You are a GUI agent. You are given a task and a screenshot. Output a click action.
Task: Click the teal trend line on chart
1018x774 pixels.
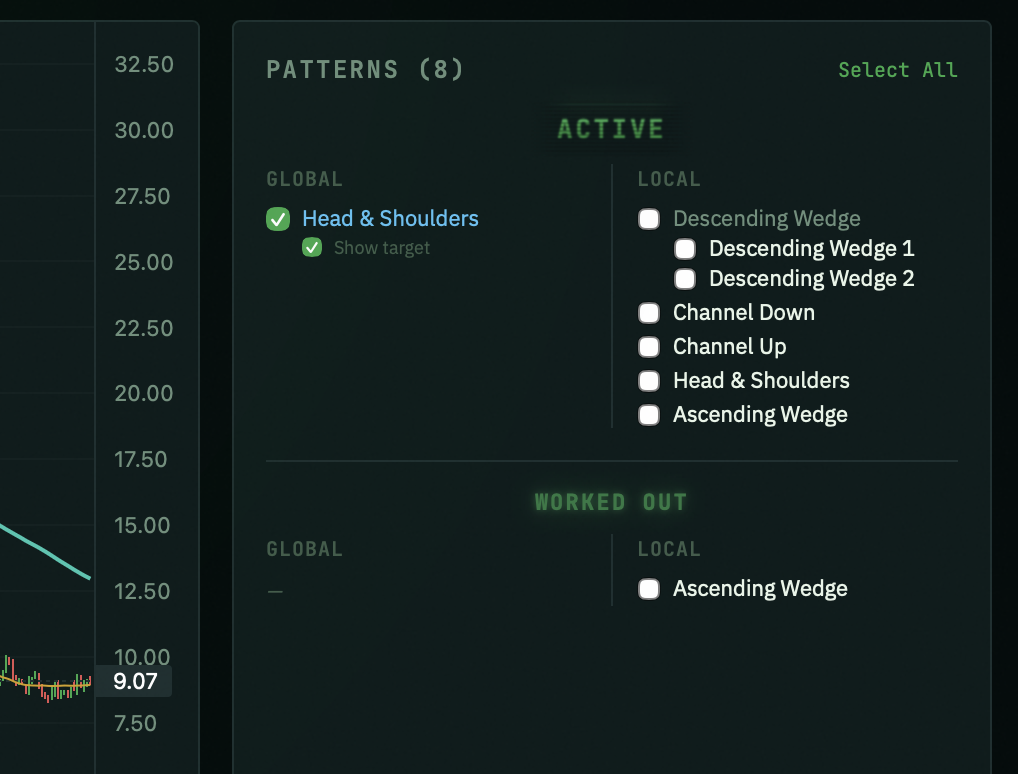coord(45,551)
